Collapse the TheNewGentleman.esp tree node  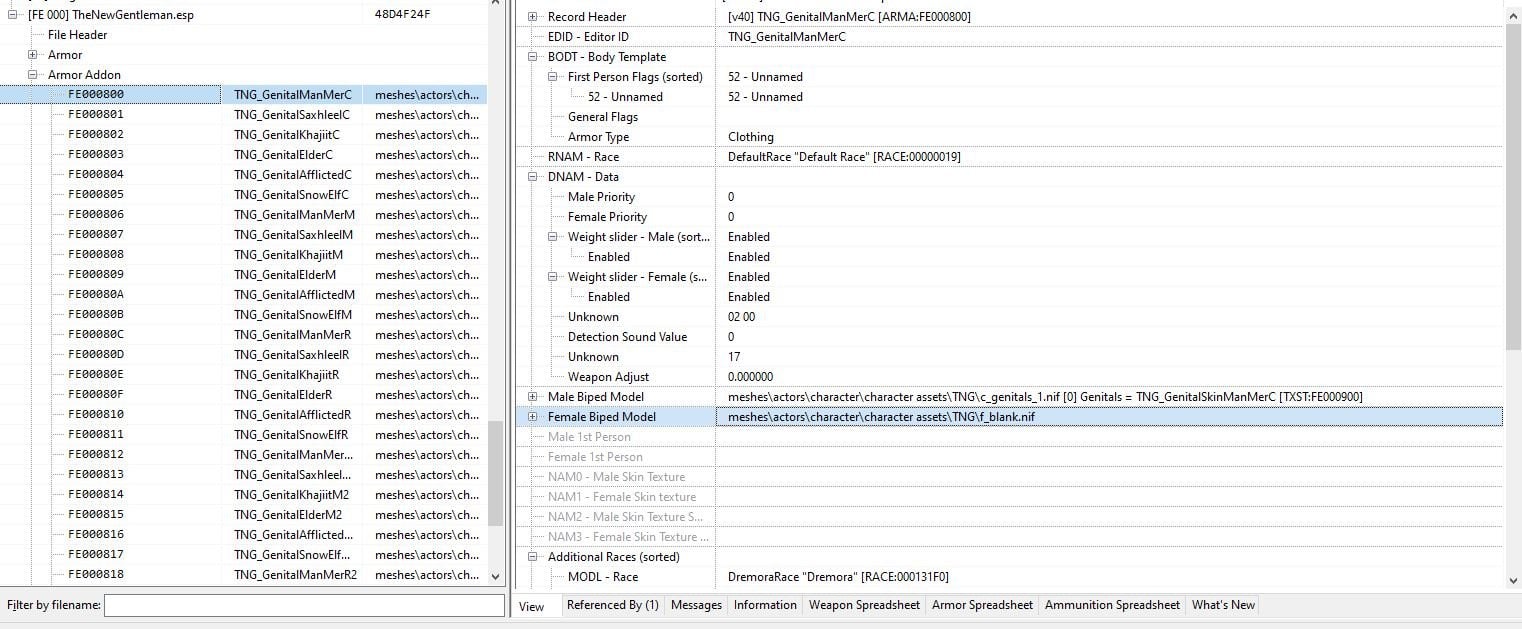[x=13, y=15]
